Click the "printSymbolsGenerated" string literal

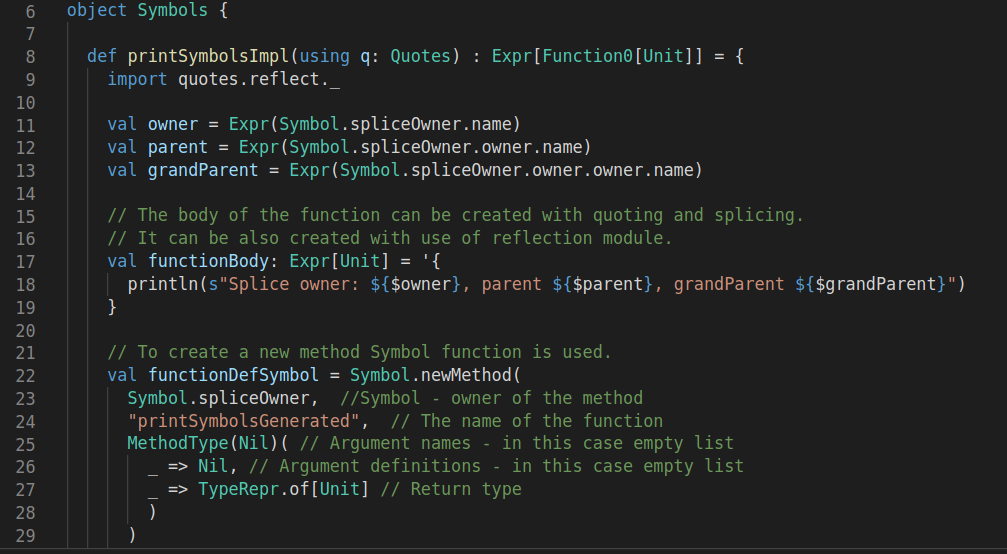pos(243,421)
